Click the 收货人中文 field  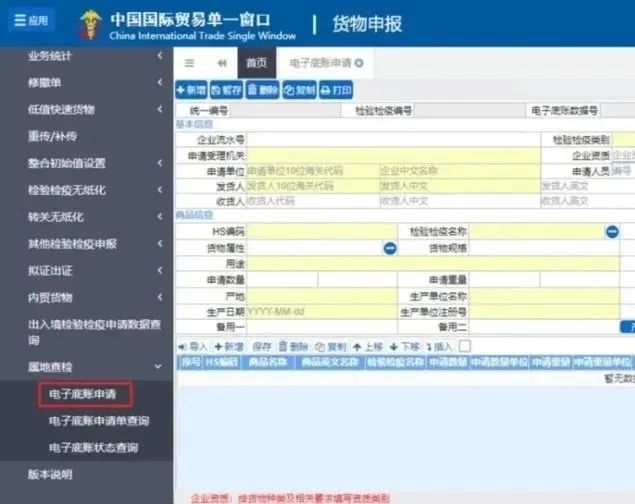pos(459,201)
